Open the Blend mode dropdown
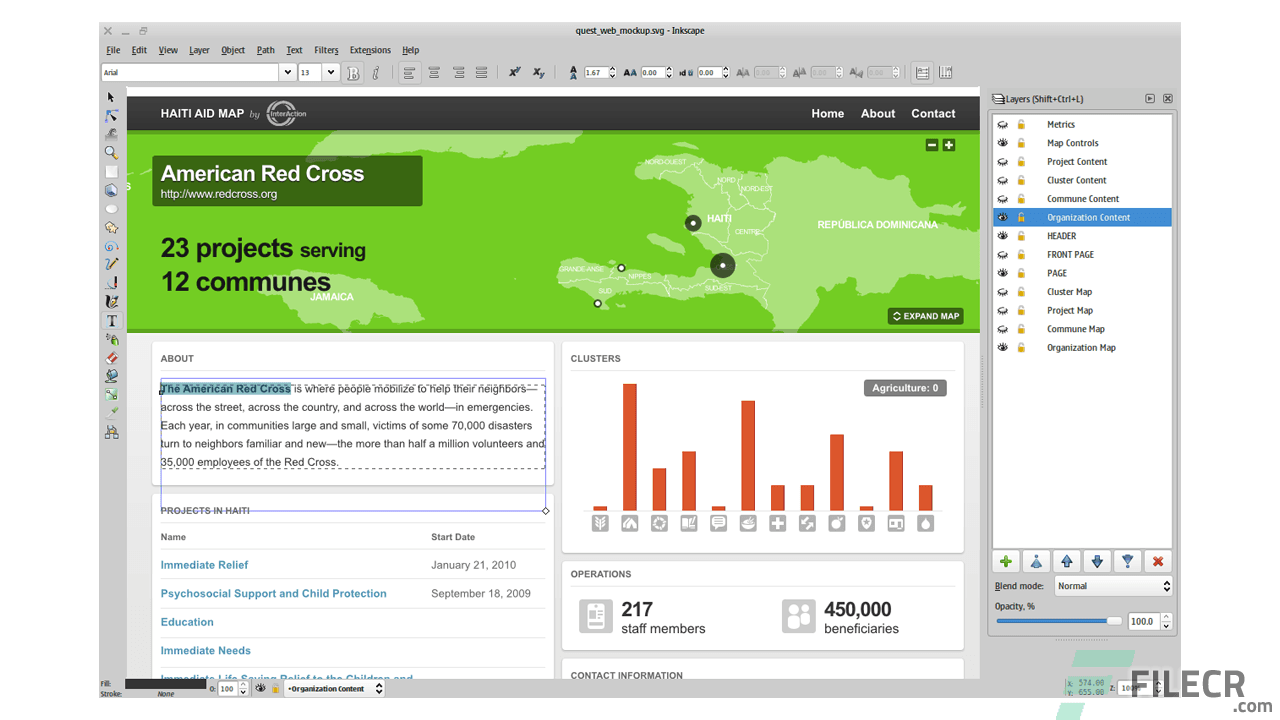The height and width of the screenshot is (720, 1280). point(1114,586)
